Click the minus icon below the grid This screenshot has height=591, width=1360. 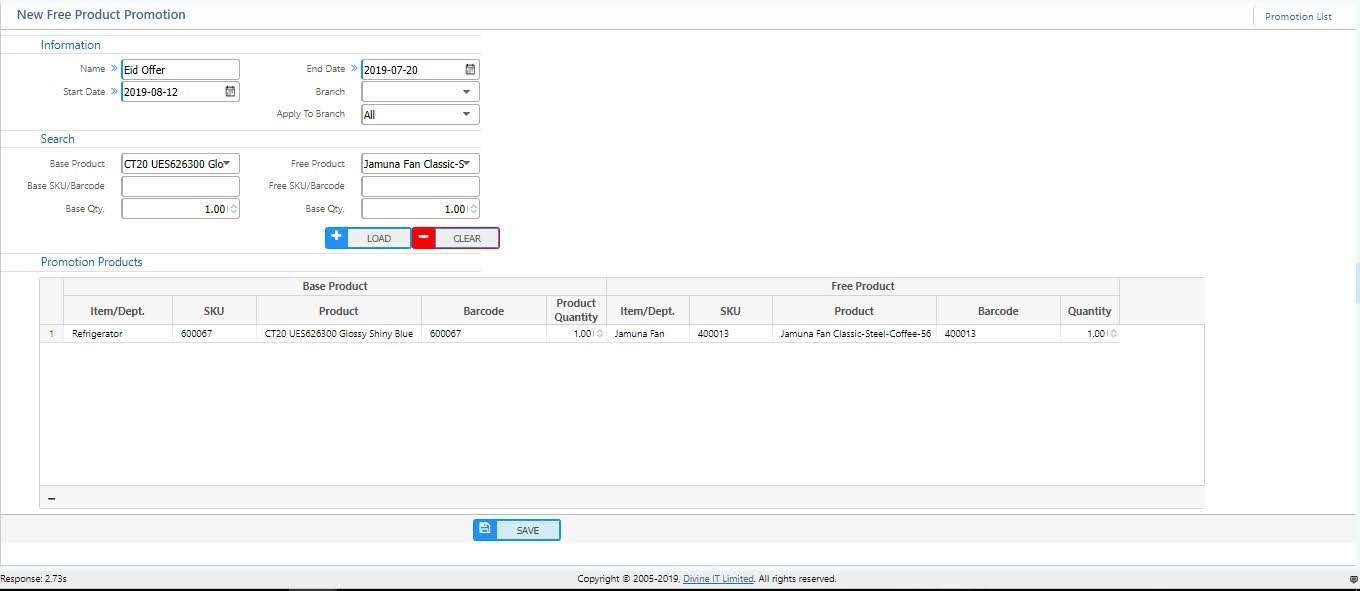coord(52,498)
